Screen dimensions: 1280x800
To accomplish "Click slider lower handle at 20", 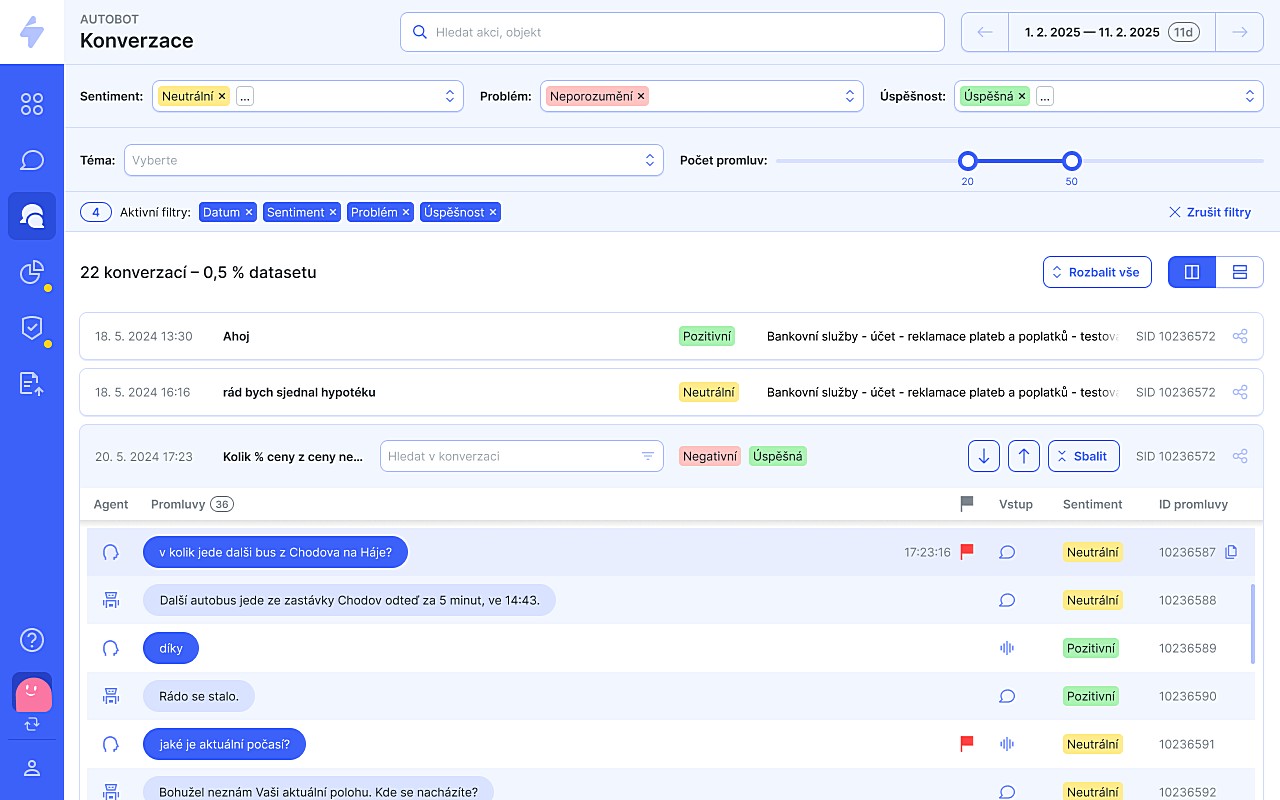I will [x=967, y=160].
